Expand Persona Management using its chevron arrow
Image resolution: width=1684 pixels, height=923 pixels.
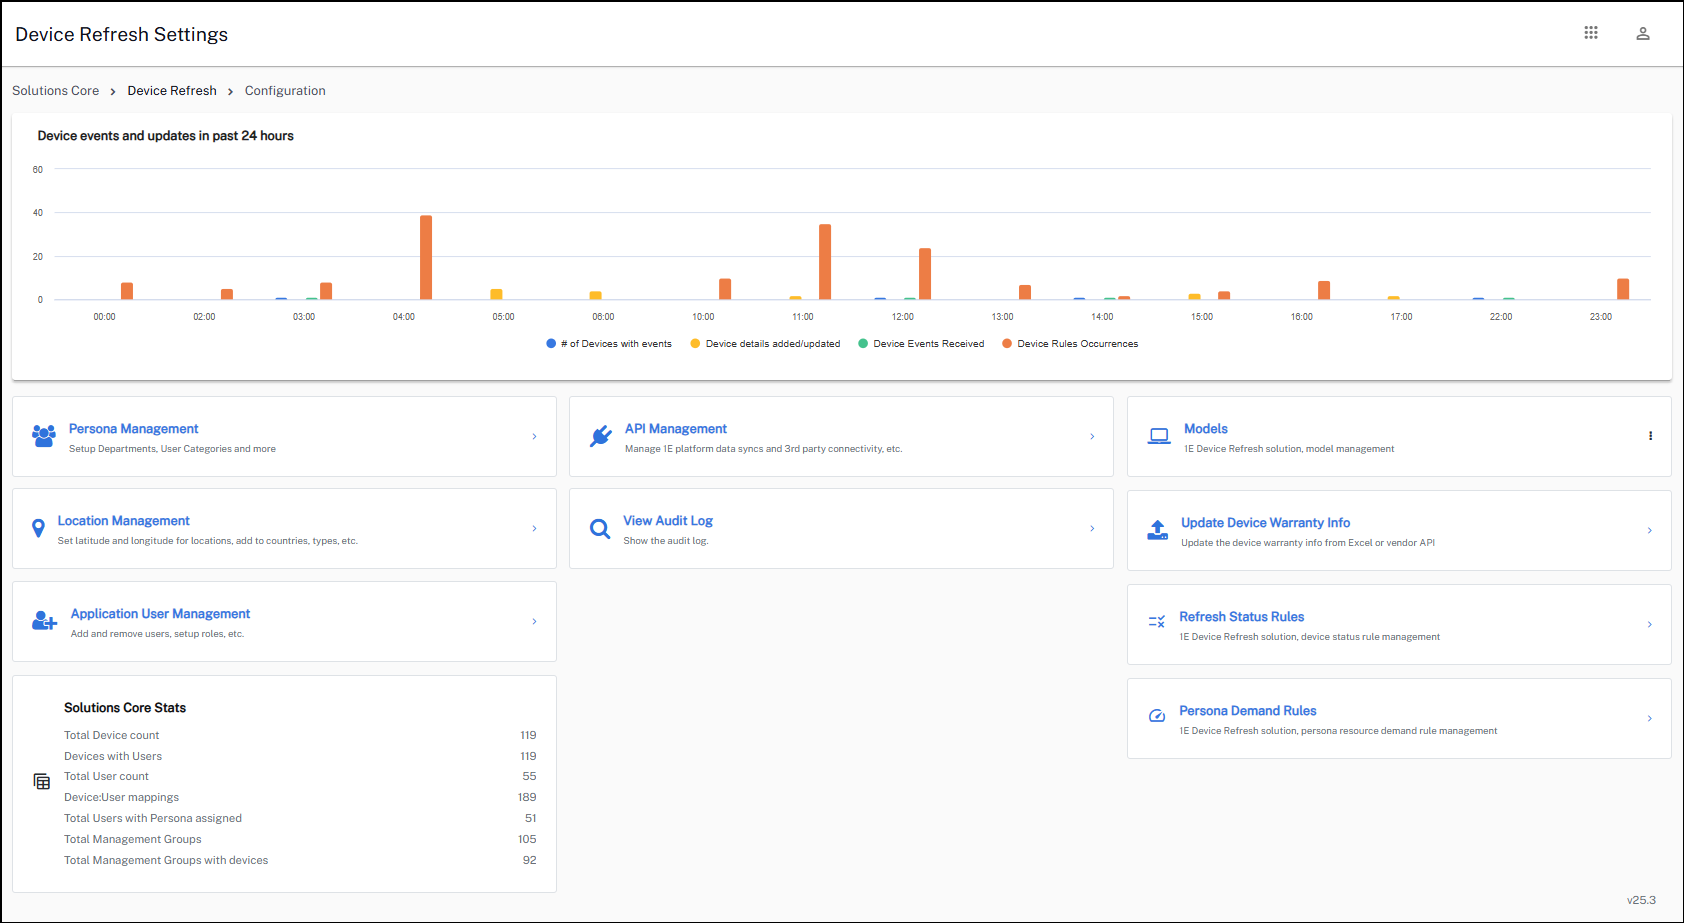point(534,436)
